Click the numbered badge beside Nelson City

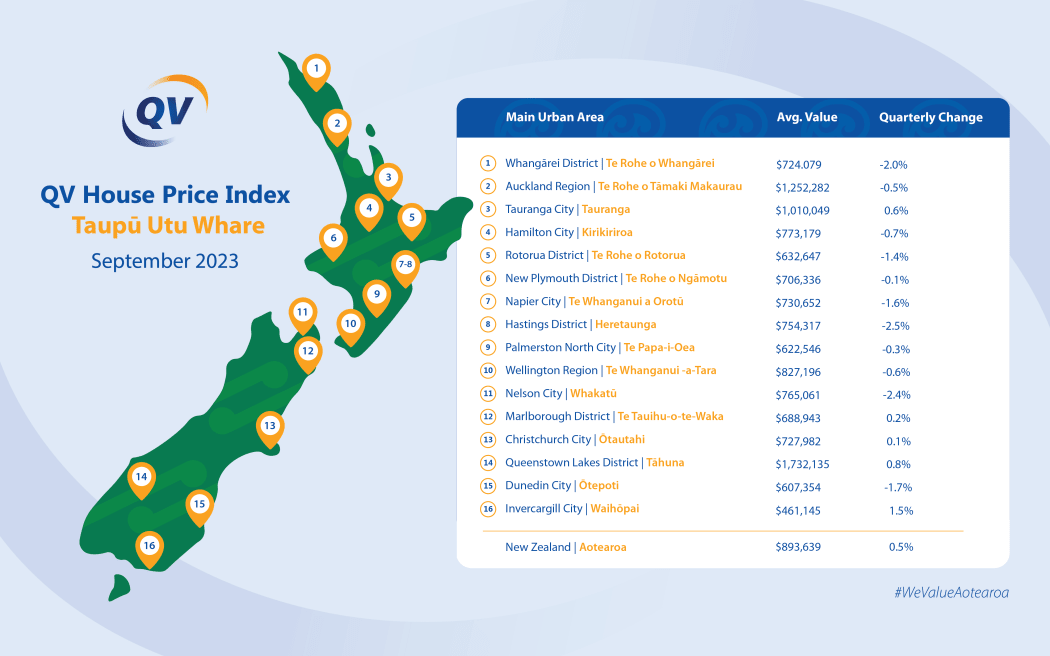487,393
